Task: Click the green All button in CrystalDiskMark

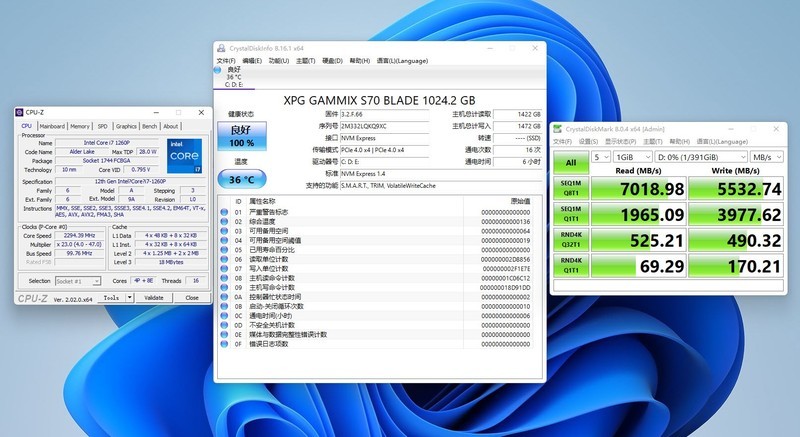Action: pos(571,163)
